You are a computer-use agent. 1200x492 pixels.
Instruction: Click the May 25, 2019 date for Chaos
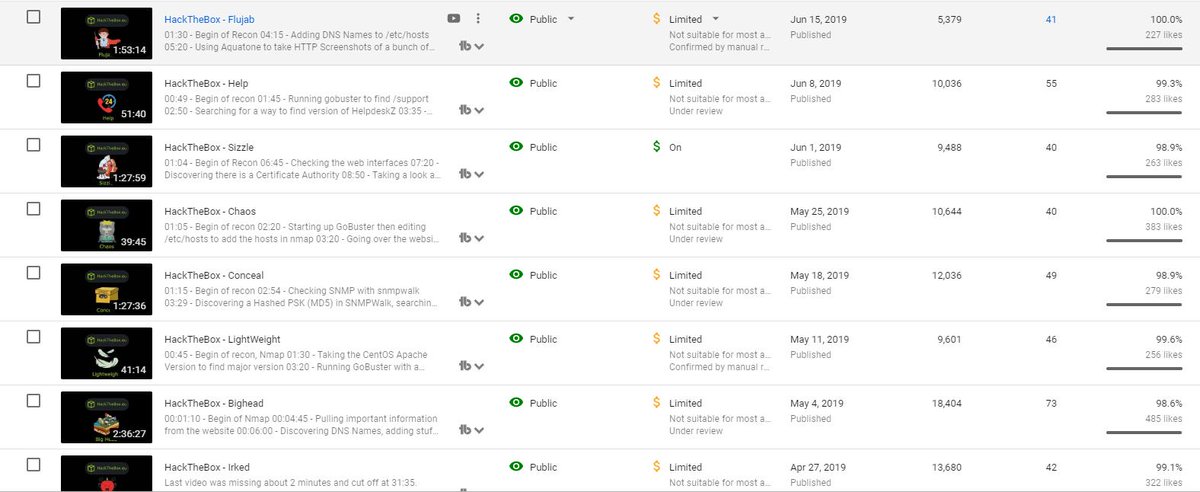click(x=819, y=211)
